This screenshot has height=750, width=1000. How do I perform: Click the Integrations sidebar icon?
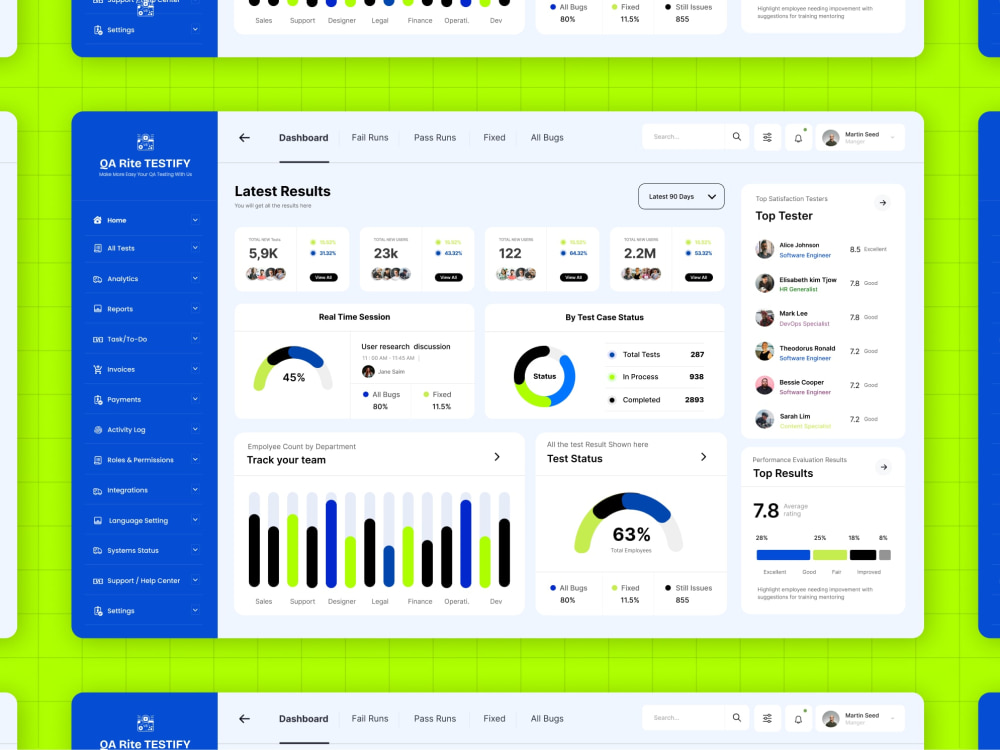coord(98,490)
